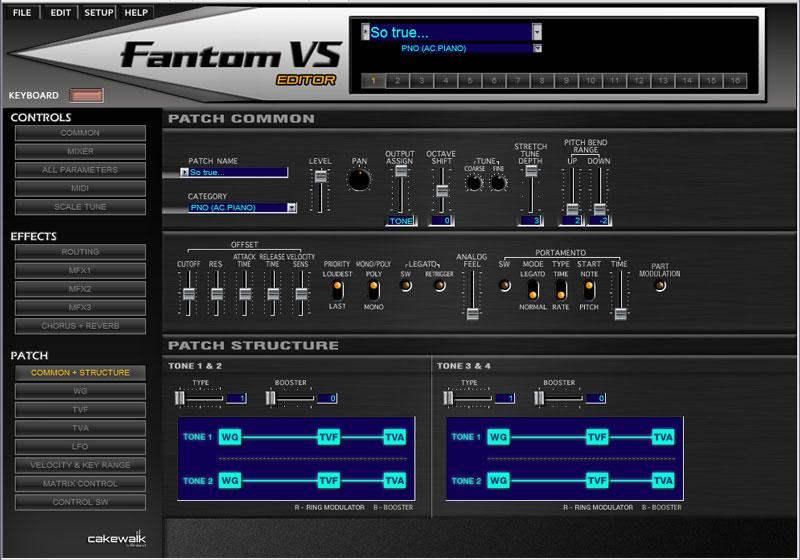The image size is (800, 560).
Task: Click the STRETCH TUNE DEPTH slider
Action: (x=531, y=171)
